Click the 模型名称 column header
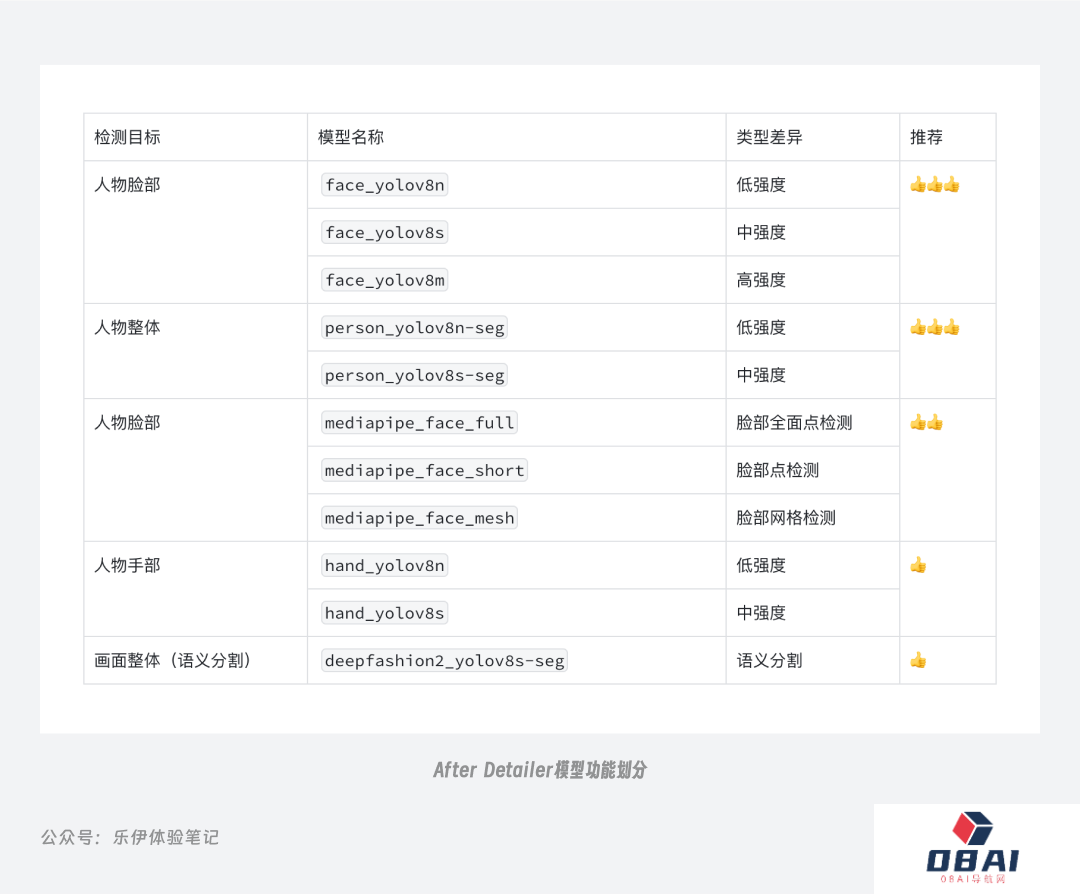 (x=351, y=137)
